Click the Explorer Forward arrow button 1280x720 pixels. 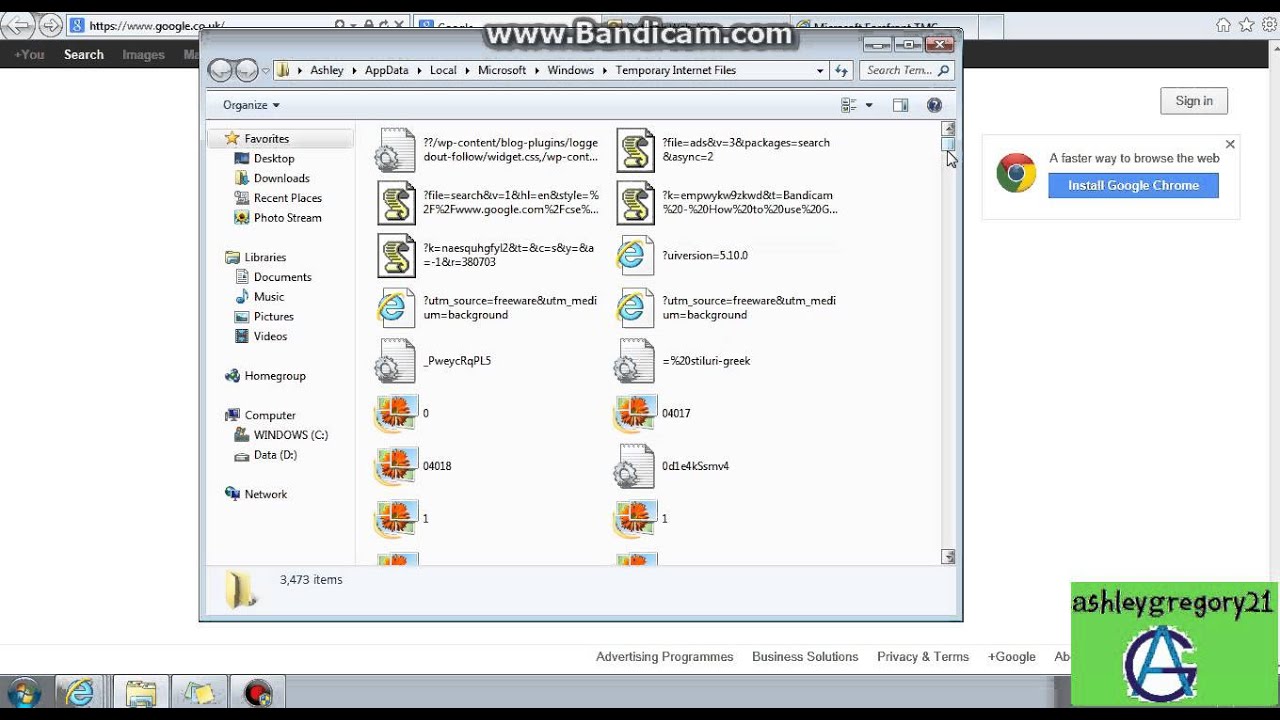pyautogui.click(x=246, y=70)
